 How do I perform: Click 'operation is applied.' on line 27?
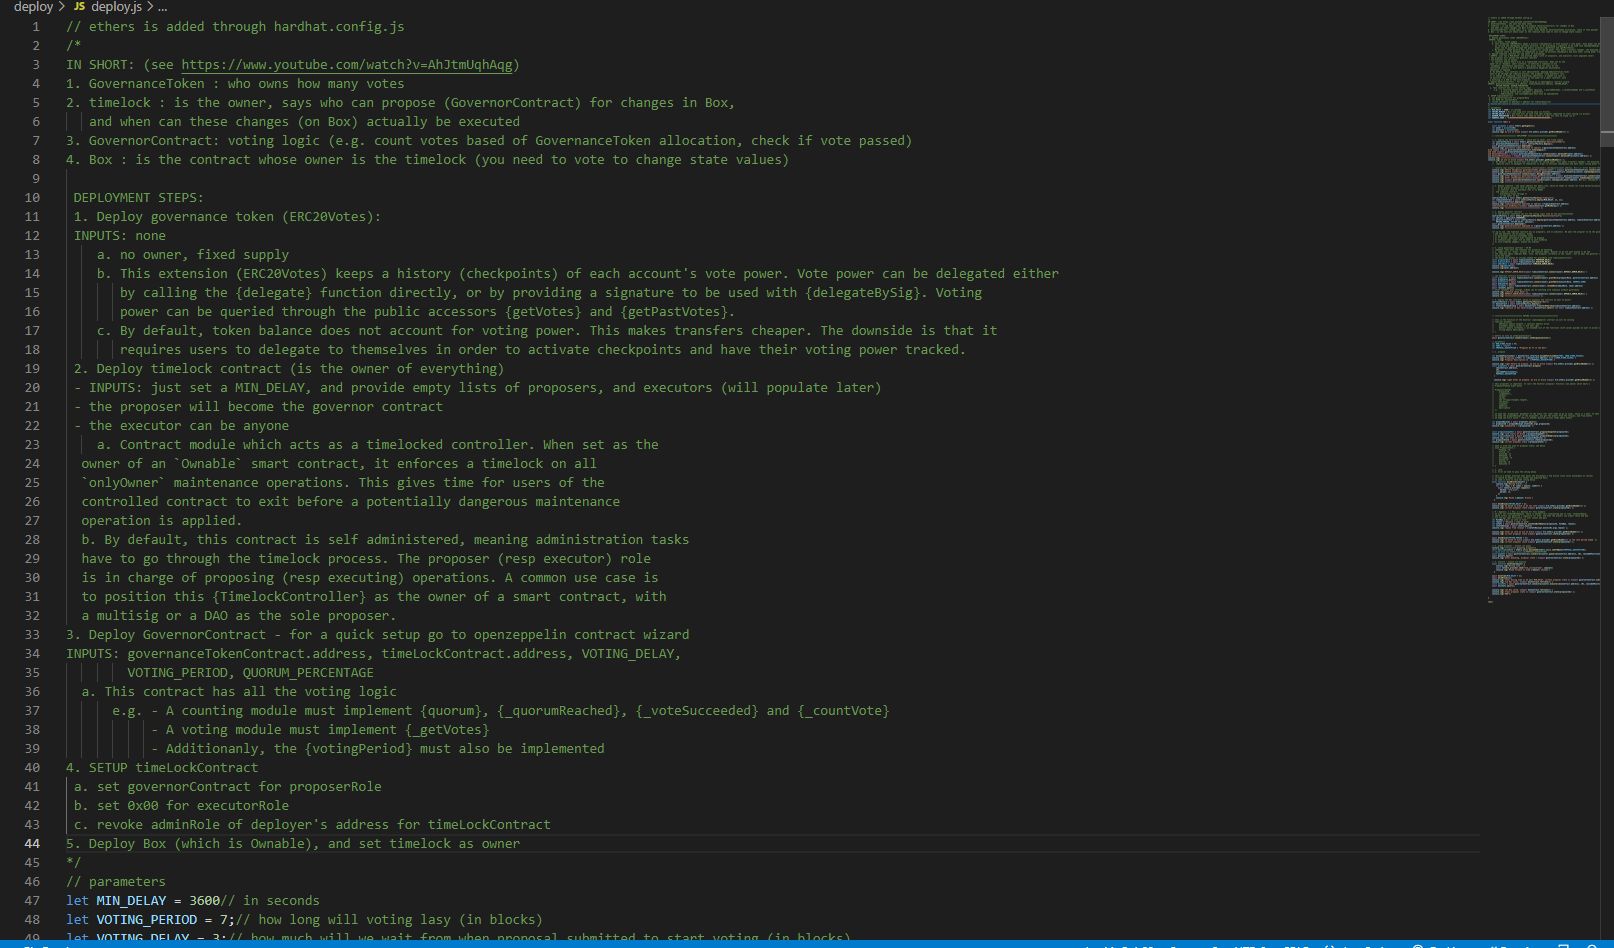point(162,520)
